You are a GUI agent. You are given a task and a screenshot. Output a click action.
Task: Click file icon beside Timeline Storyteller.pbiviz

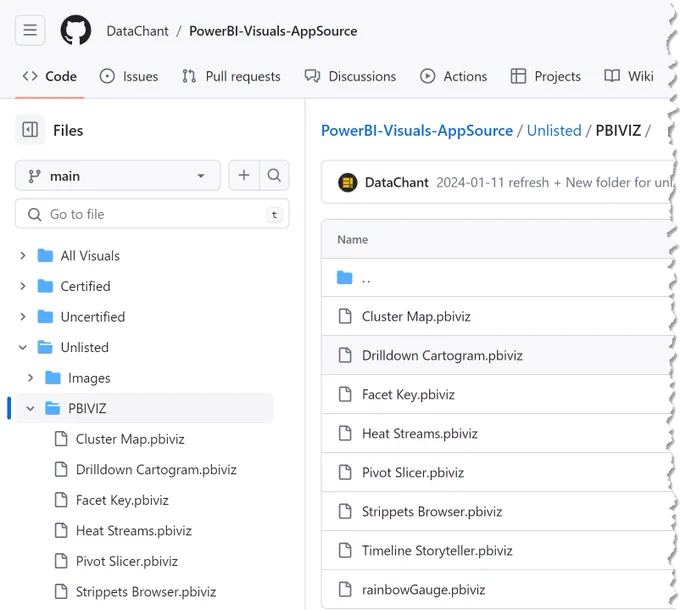click(345, 551)
